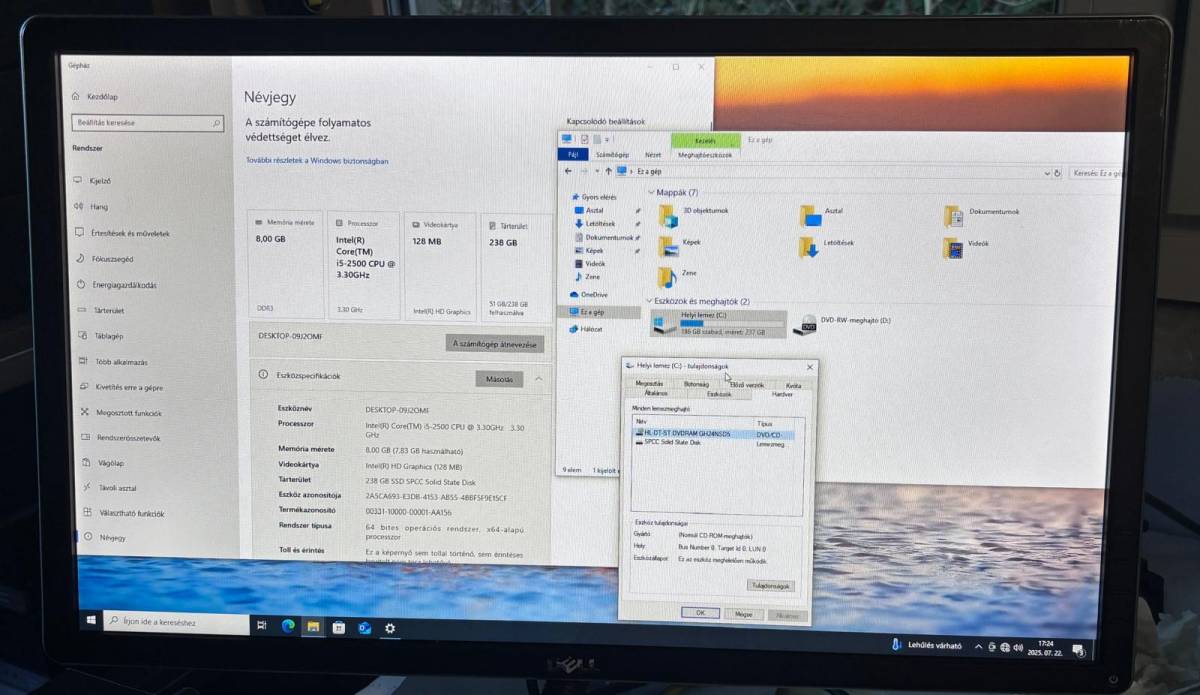Select the Zene folder in Mappák
1200x695 pixels.
[x=679, y=275]
